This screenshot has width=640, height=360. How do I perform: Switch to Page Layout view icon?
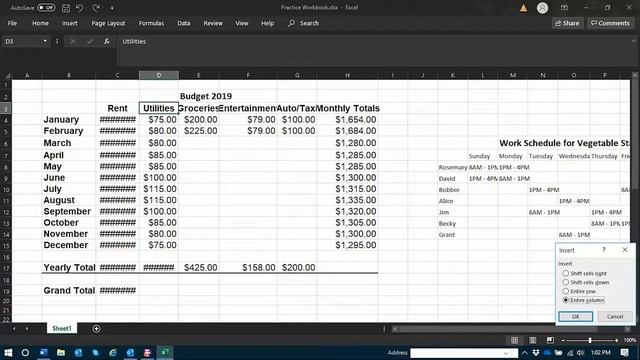click(x=533, y=340)
